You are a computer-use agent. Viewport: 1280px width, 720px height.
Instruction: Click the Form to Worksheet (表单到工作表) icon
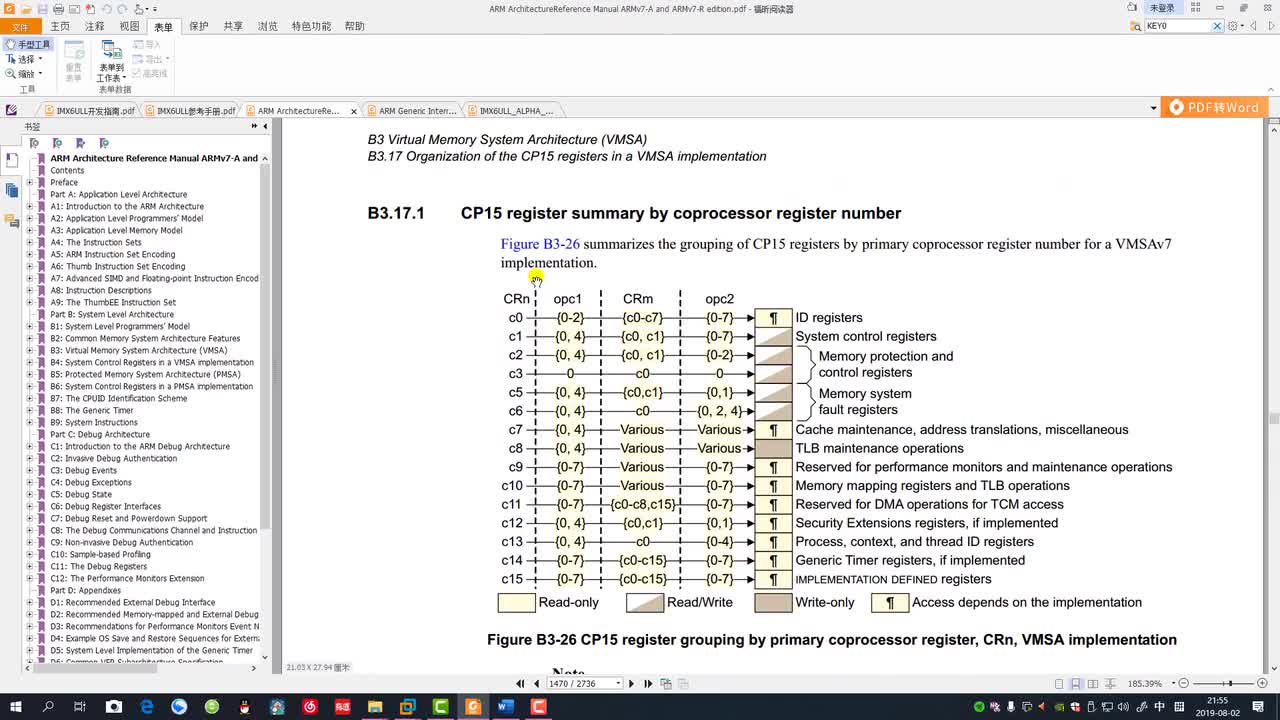pos(111,61)
